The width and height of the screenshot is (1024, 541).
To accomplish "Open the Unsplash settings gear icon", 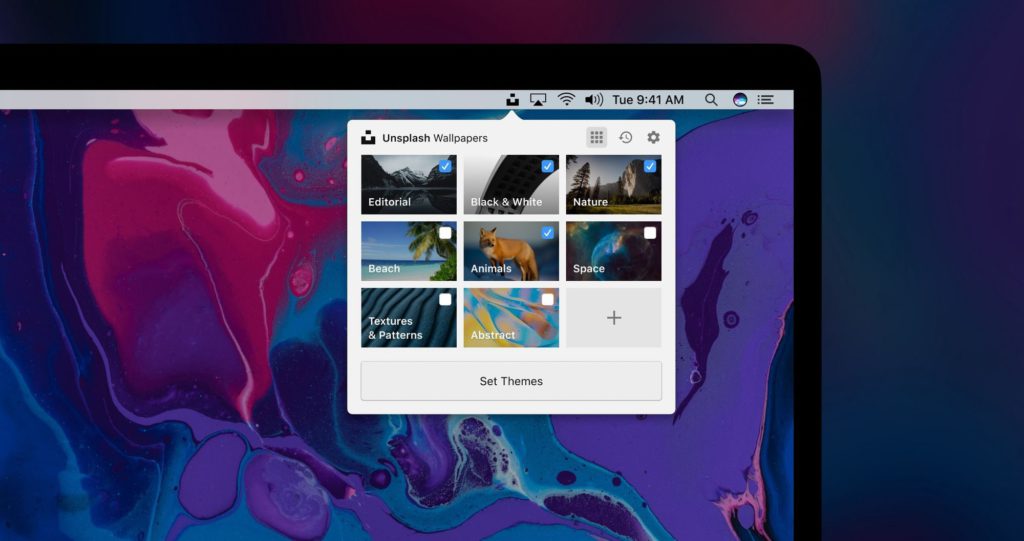I will [653, 137].
